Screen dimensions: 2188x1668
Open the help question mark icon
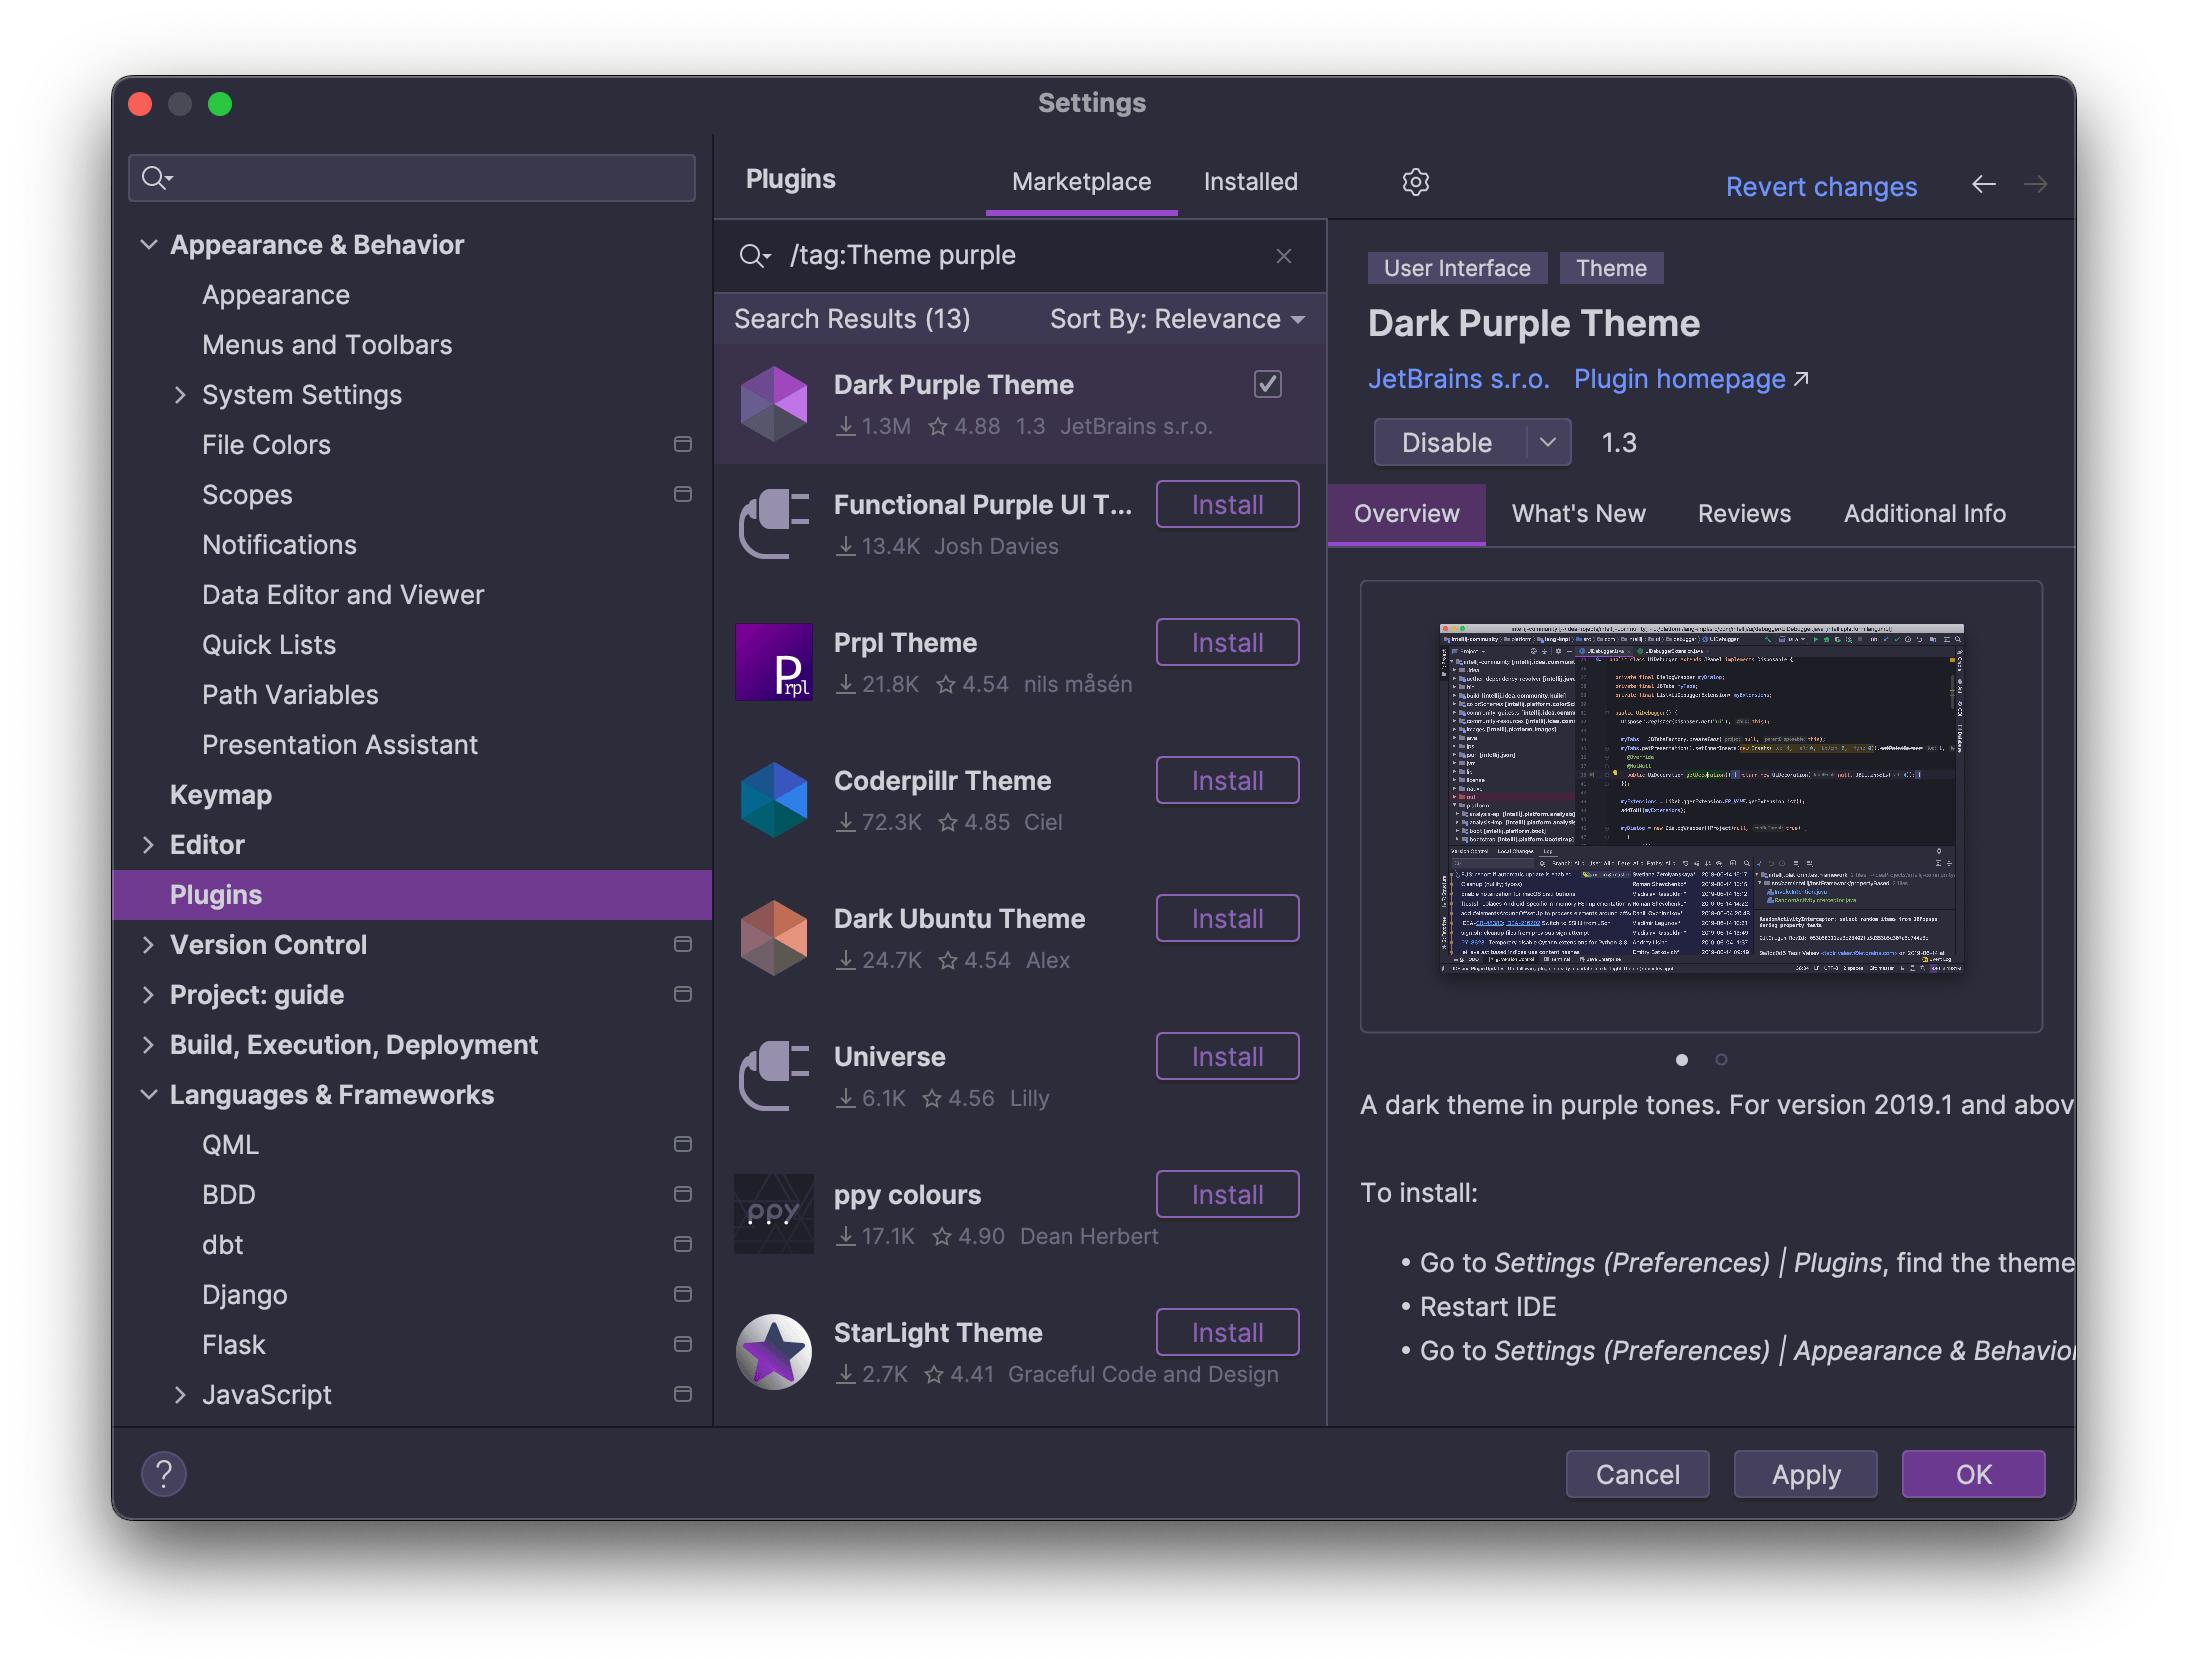tap(164, 1473)
